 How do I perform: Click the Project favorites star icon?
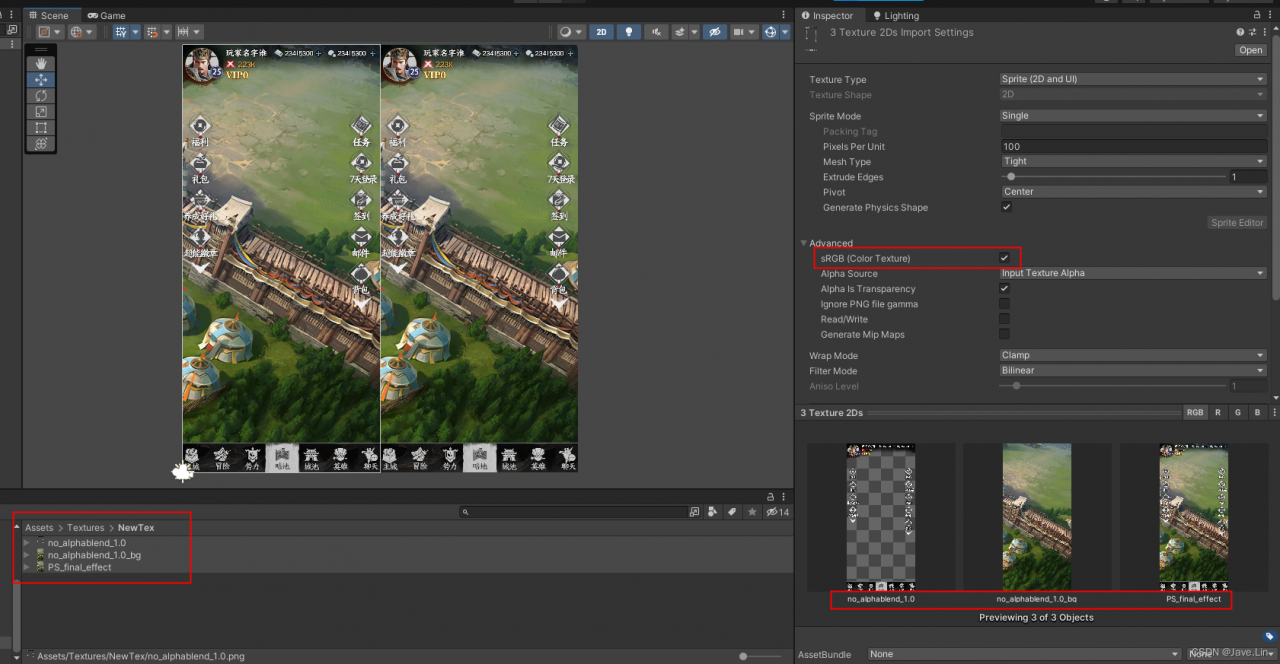[752, 512]
